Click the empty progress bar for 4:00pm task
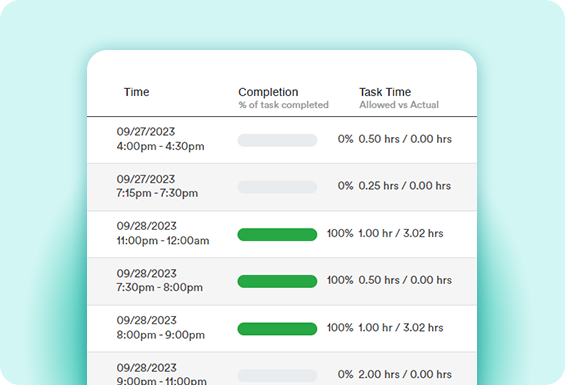 pyautogui.click(x=277, y=140)
